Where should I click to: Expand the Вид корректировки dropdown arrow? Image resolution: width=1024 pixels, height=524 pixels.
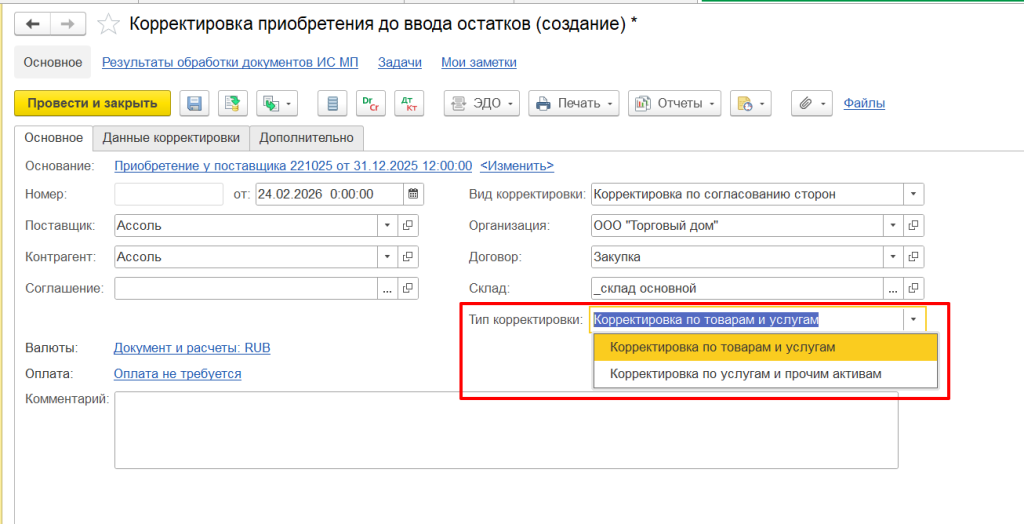[x=912, y=194]
